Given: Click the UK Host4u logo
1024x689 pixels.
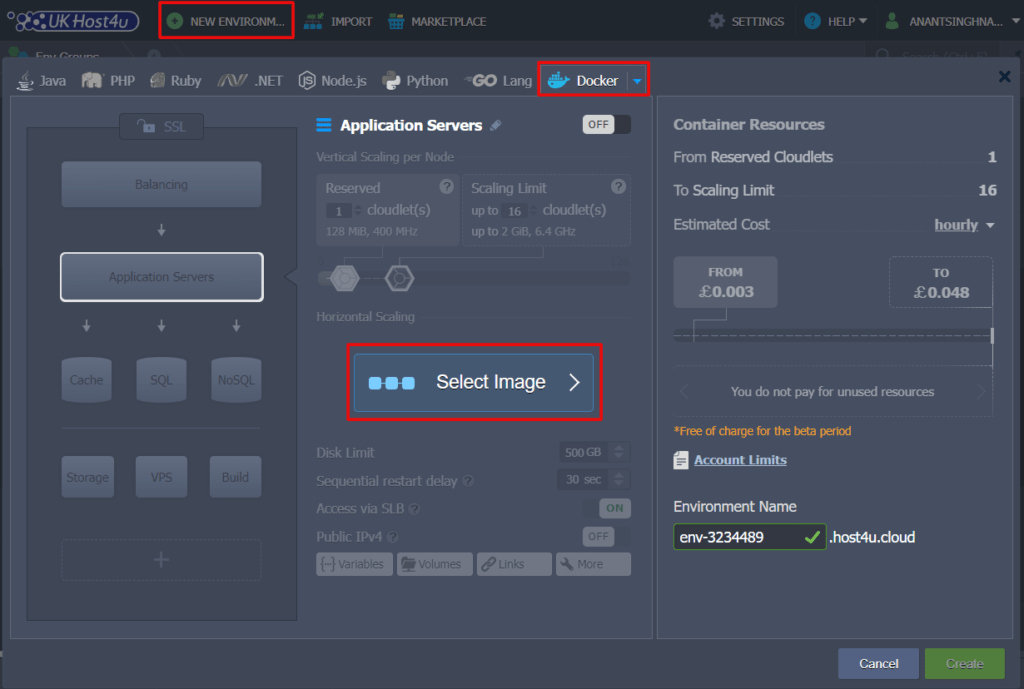Looking at the screenshot, I should coord(73,21).
